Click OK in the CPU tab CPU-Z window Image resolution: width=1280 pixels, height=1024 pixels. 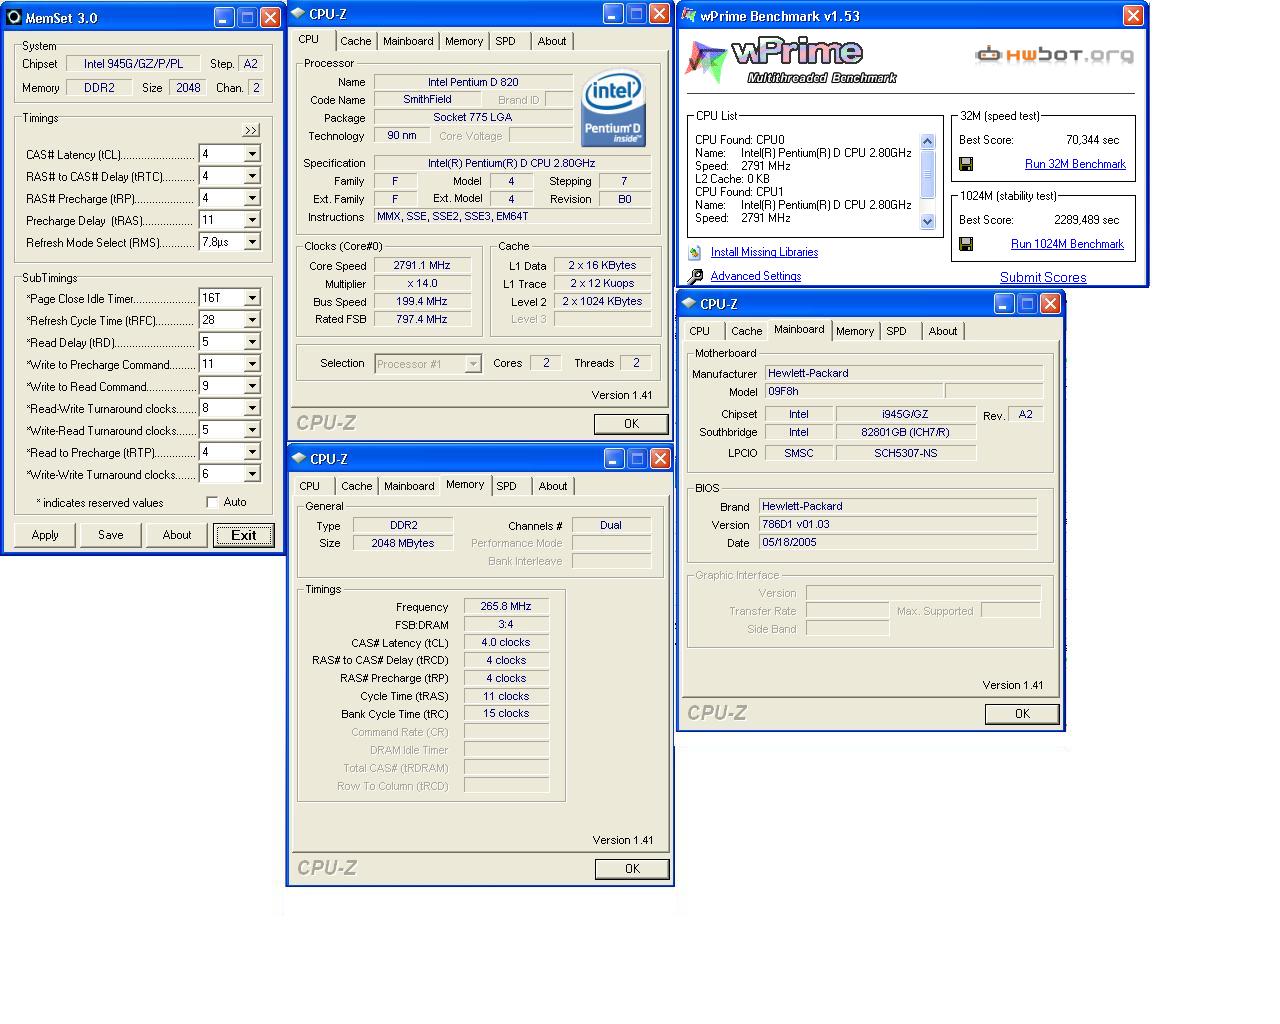pos(631,424)
